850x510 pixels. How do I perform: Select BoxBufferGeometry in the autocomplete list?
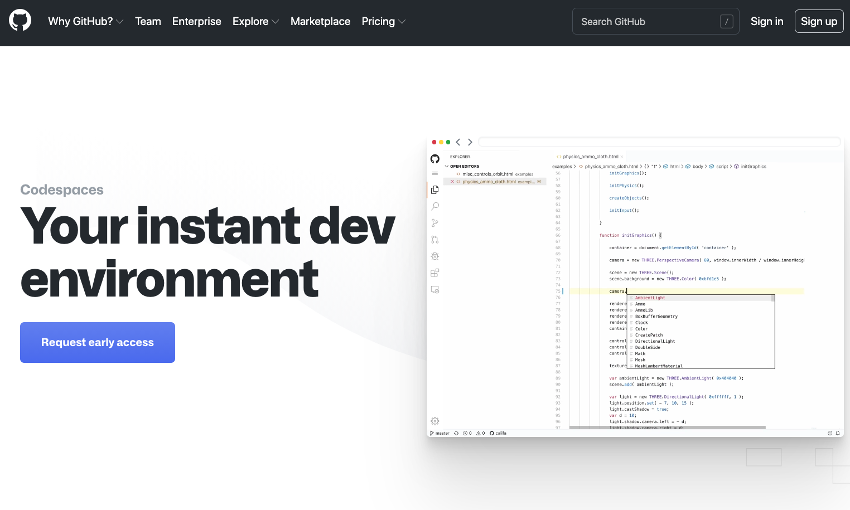tap(700, 317)
